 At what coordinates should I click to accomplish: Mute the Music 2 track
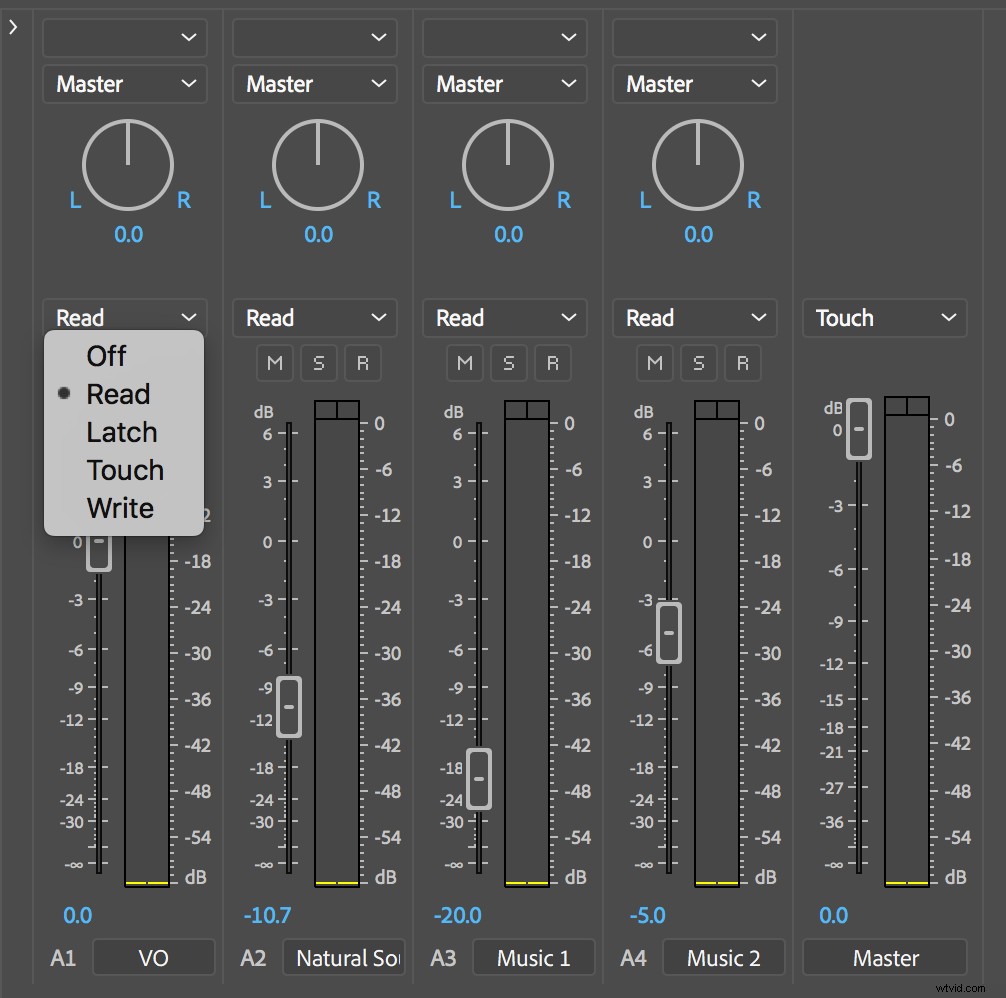pos(655,363)
